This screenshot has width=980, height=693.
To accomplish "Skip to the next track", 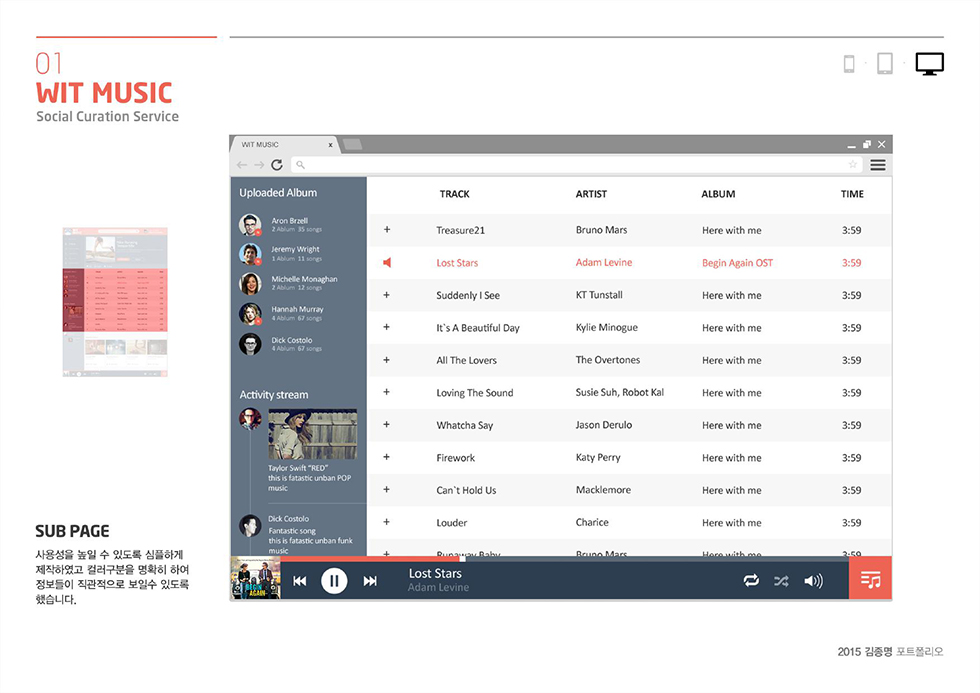I will pos(370,581).
